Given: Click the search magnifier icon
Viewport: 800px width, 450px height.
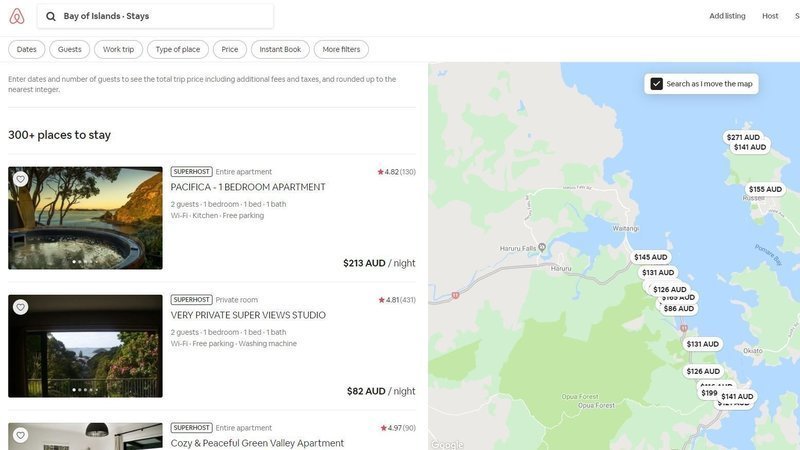Looking at the screenshot, I should pyautogui.click(x=51, y=16).
